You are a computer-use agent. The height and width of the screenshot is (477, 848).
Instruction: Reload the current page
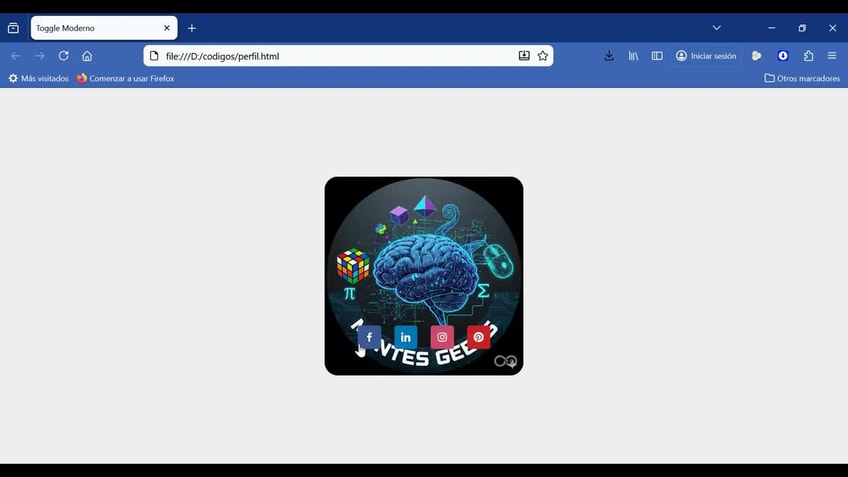(63, 56)
